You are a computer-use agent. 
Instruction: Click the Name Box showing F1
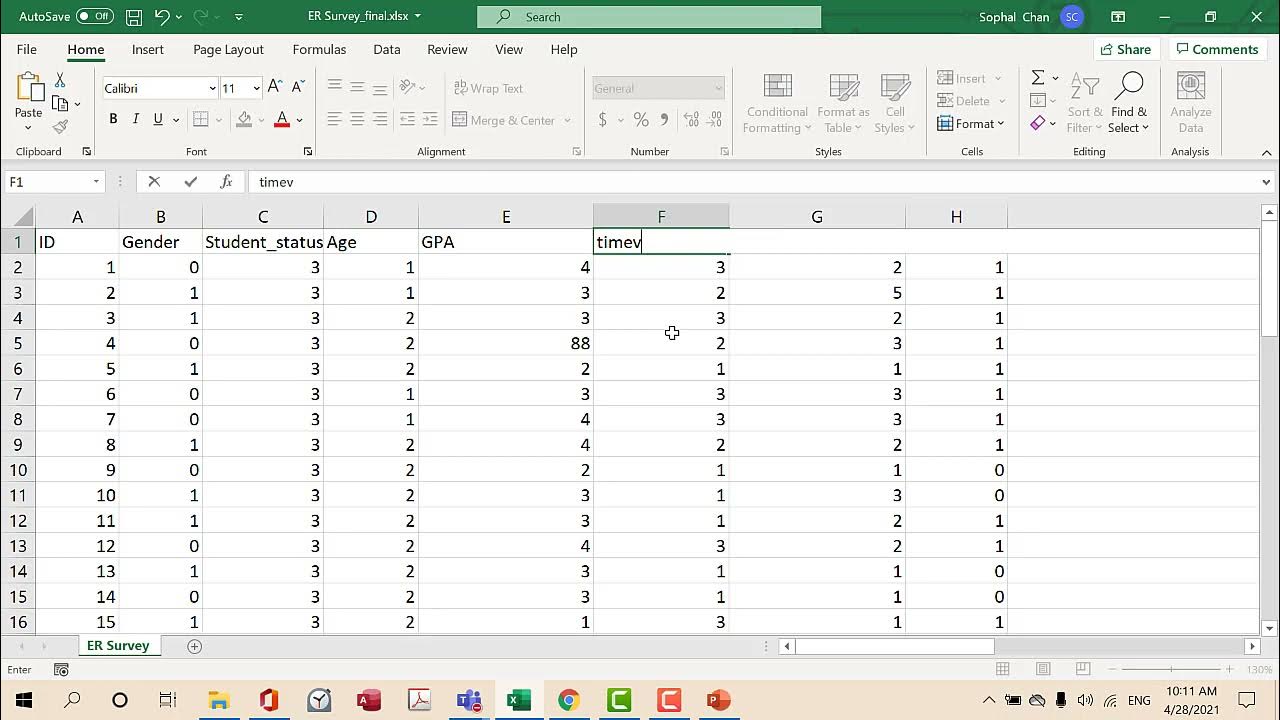(47, 182)
